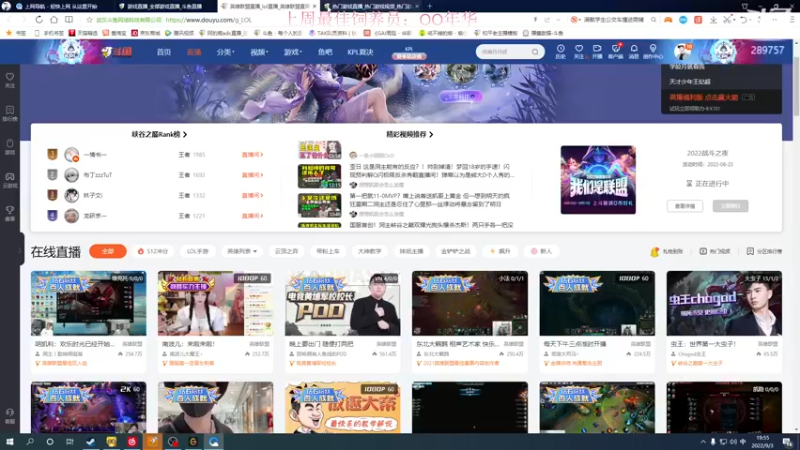Viewport: 800px width, 450px height.
Task: Expand the 游戏 dropdown menu
Action: (293, 52)
